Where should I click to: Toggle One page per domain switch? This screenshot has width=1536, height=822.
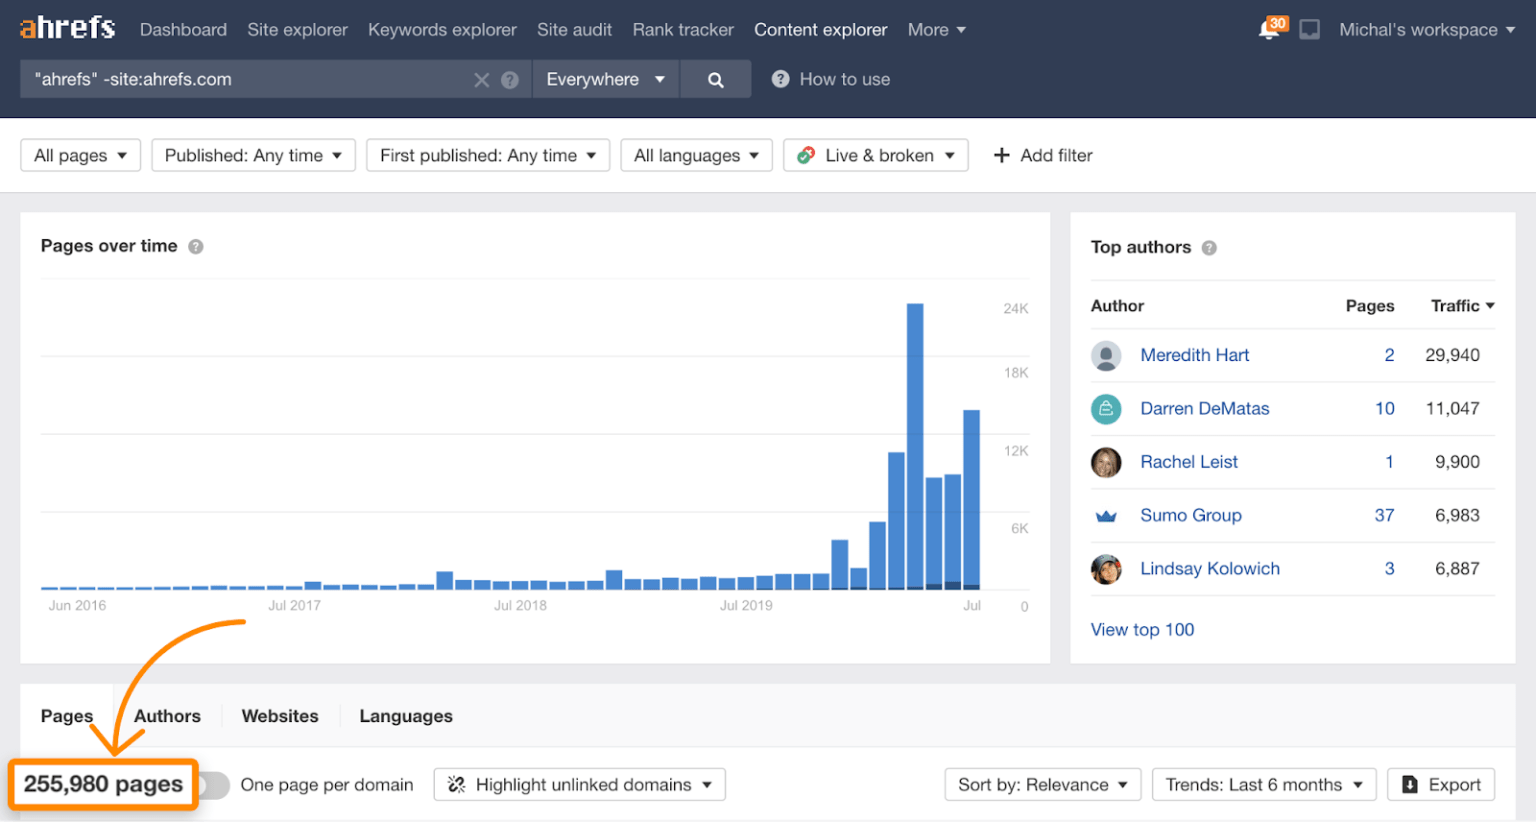tap(213, 785)
